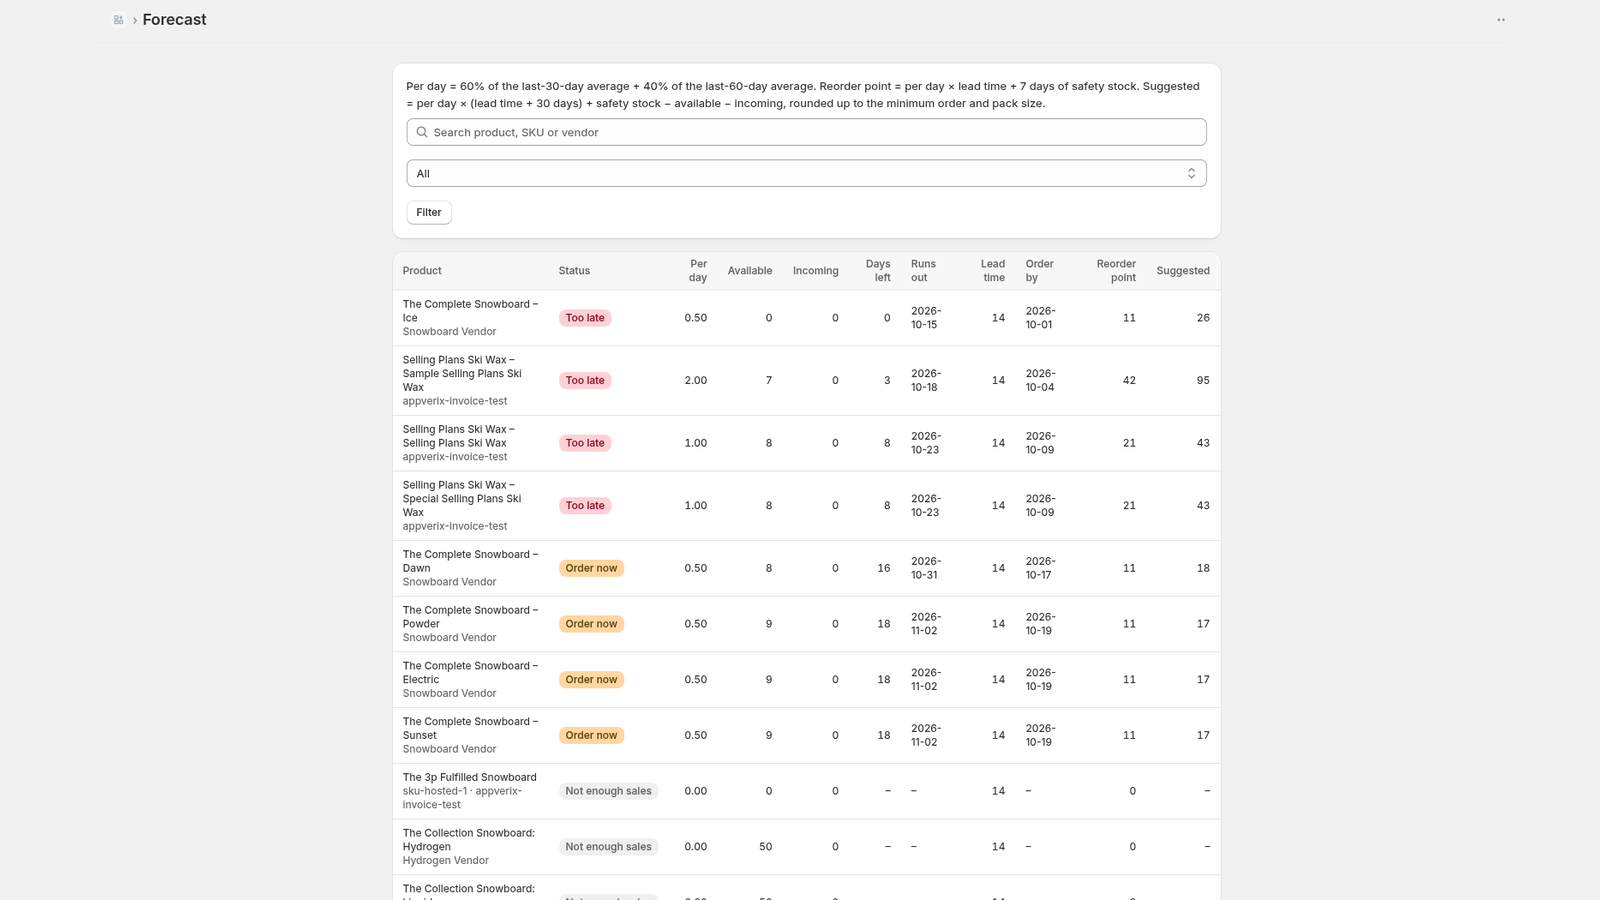Click Too late badge for Snowboard – Ice
1600x900 pixels.
(x=585, y=318)
